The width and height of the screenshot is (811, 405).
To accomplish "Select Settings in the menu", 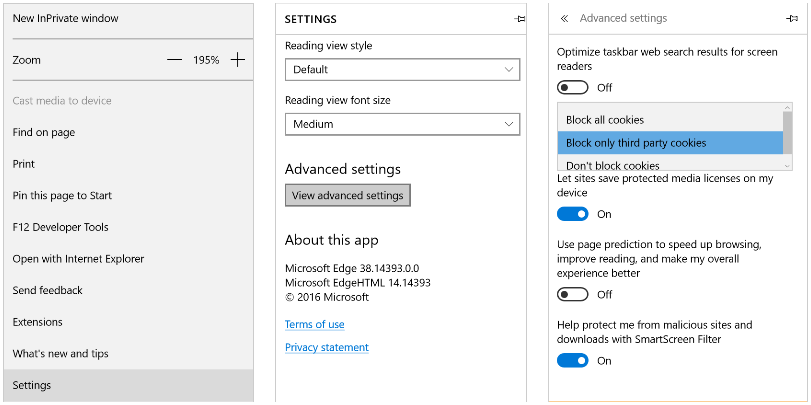I will point(32,385).
